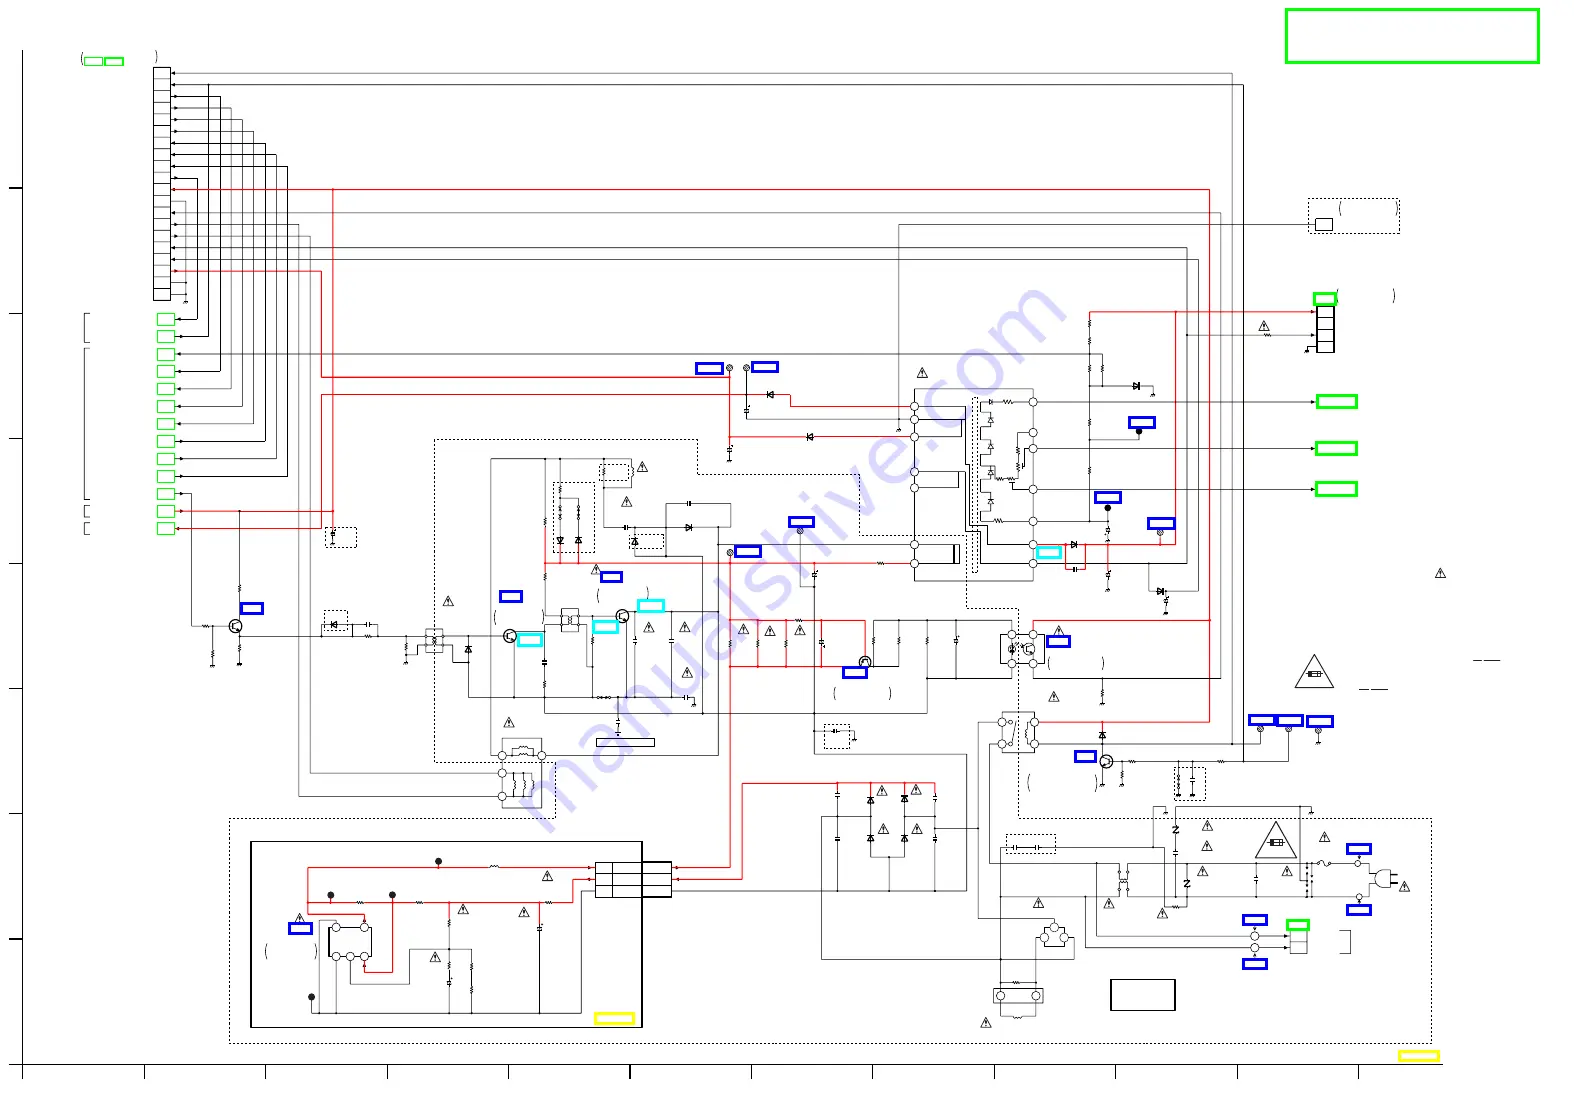Open the blue link above the two-pin connector arrows
This screenshot has width=1574, height=1106.
[x=1255, y=920]
